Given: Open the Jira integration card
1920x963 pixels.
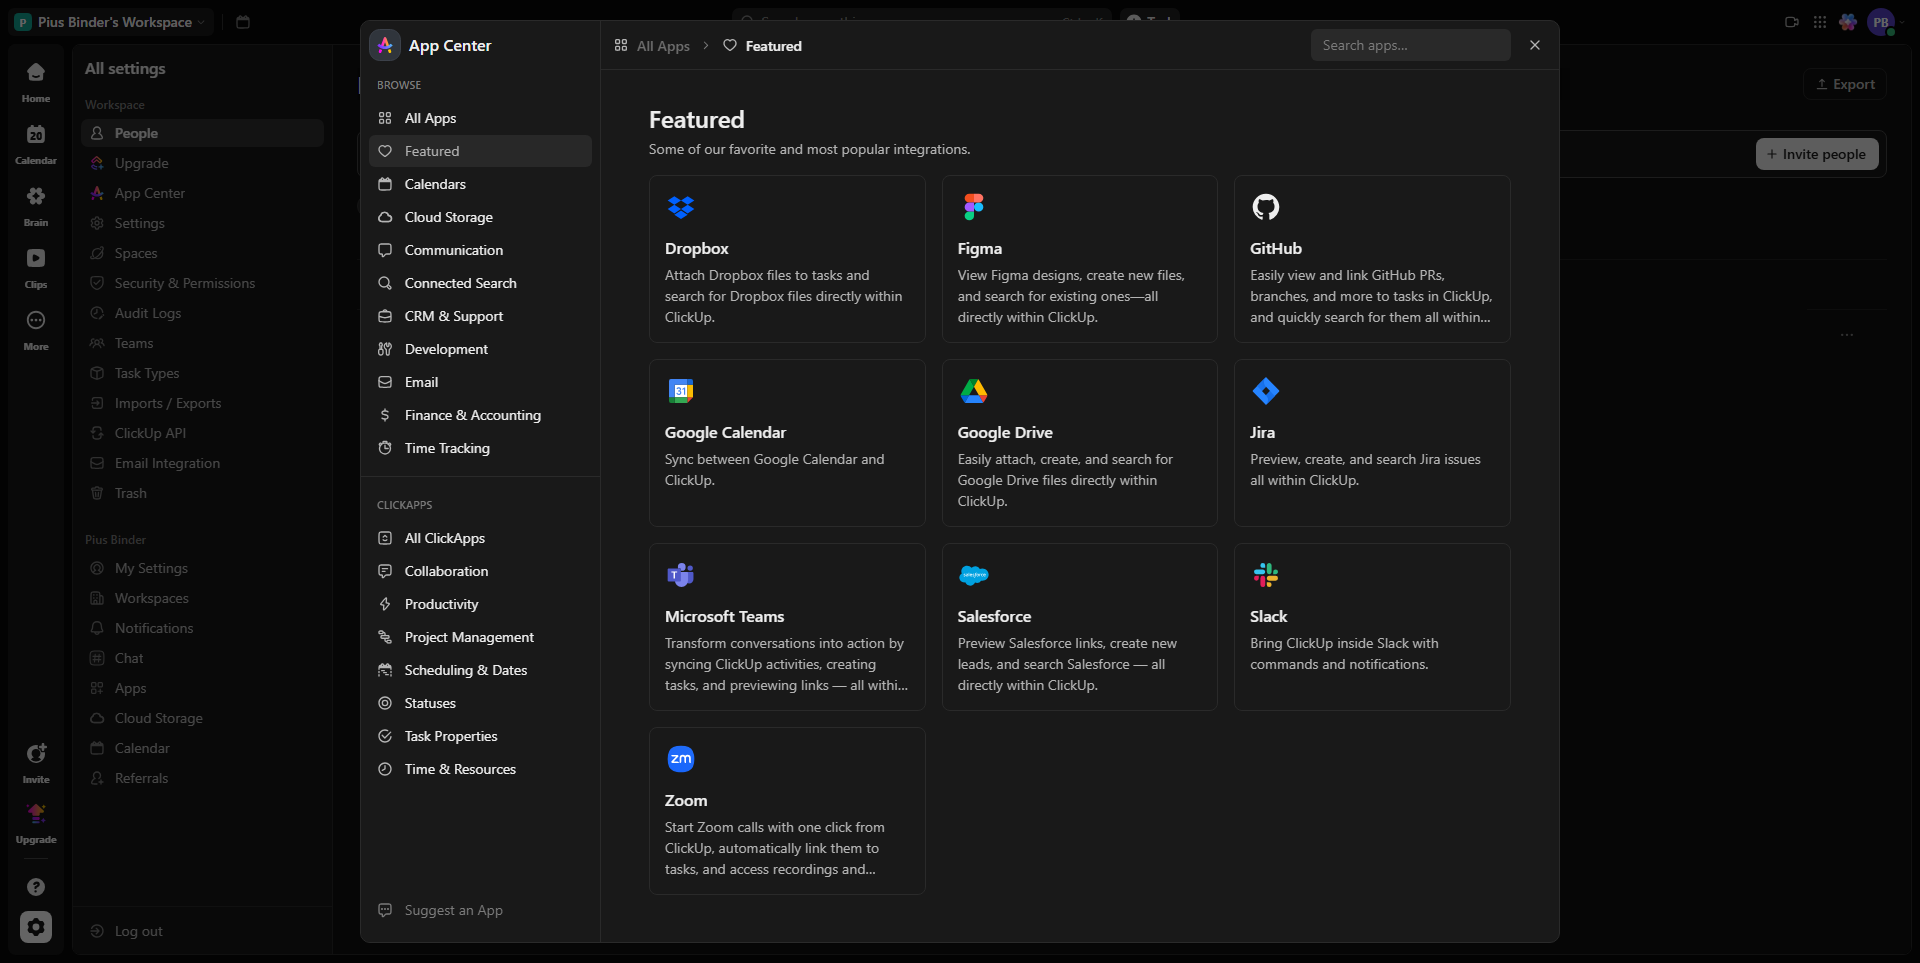Looking at the screenshot, I should click(1372, 443).
